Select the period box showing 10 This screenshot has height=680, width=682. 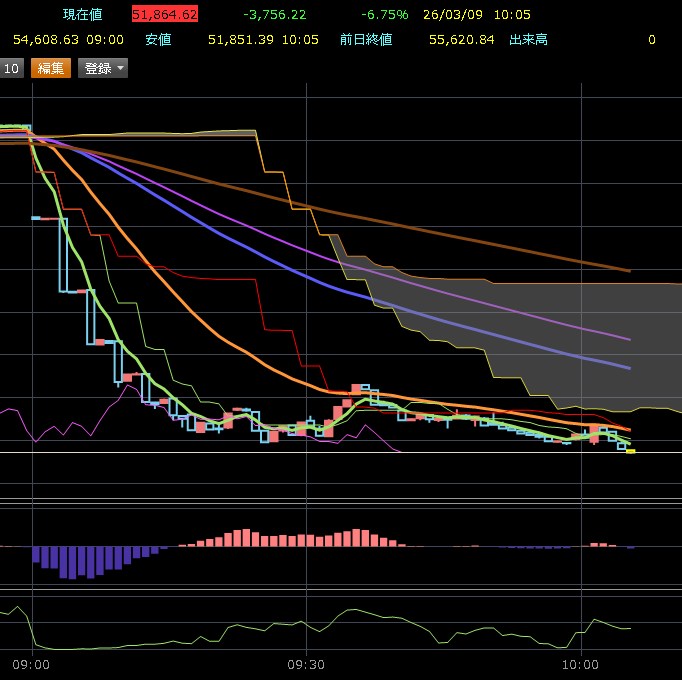coord(11,68)
